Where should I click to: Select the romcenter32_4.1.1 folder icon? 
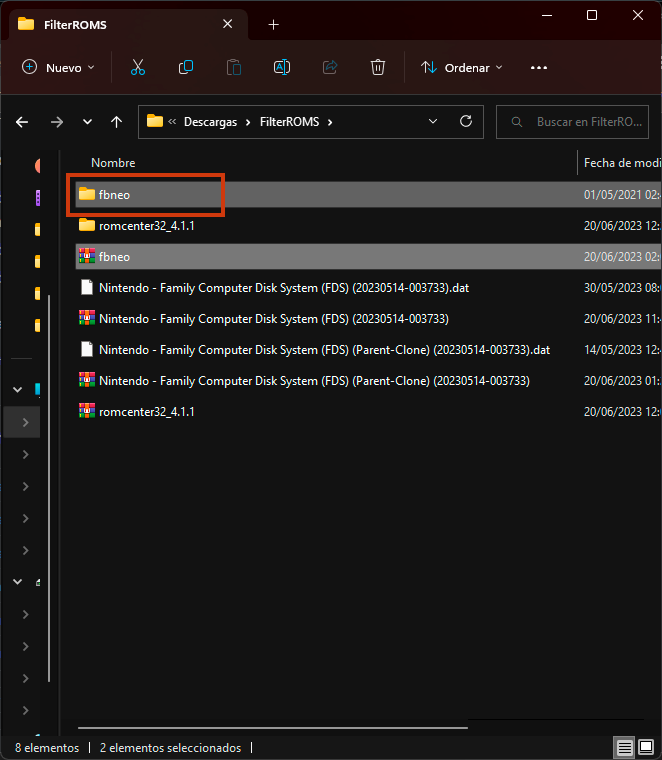pos(87,225)
